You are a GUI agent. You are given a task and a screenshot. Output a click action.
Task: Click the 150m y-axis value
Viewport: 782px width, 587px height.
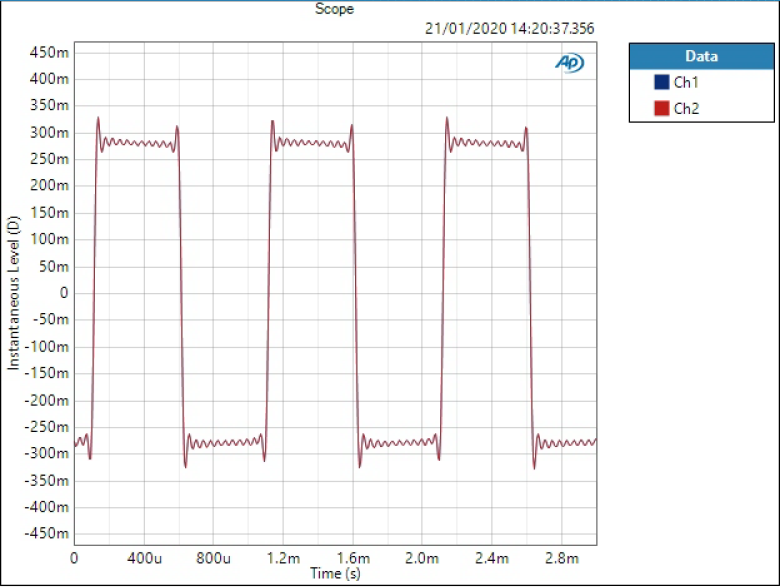49,213
